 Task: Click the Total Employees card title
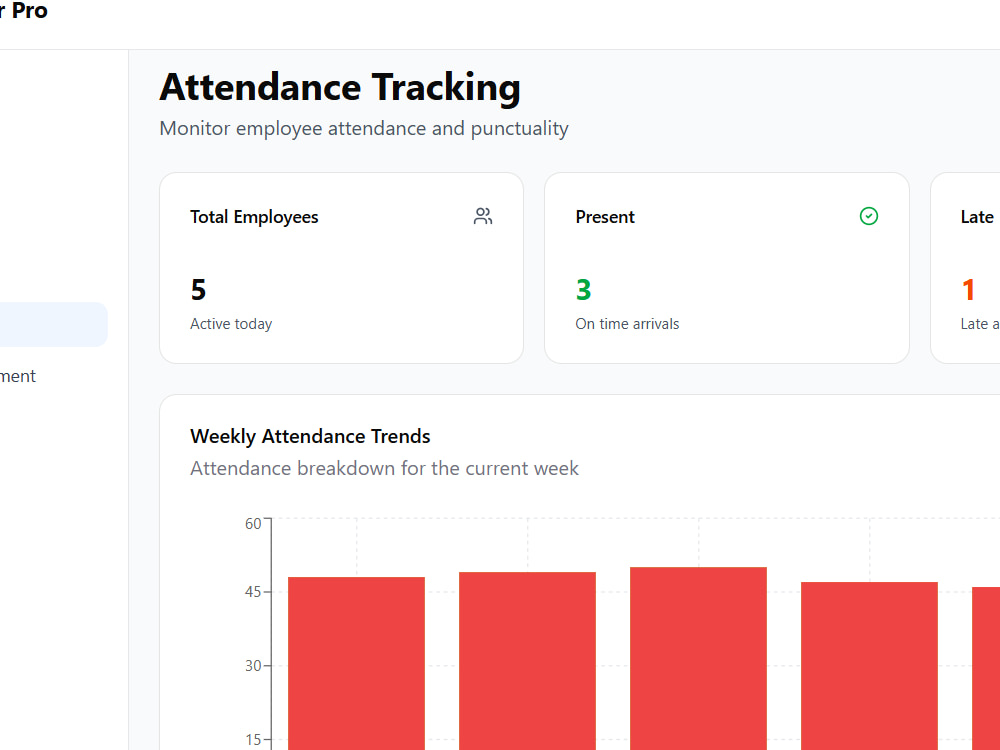pyautogui.click(x=254, y=217)
